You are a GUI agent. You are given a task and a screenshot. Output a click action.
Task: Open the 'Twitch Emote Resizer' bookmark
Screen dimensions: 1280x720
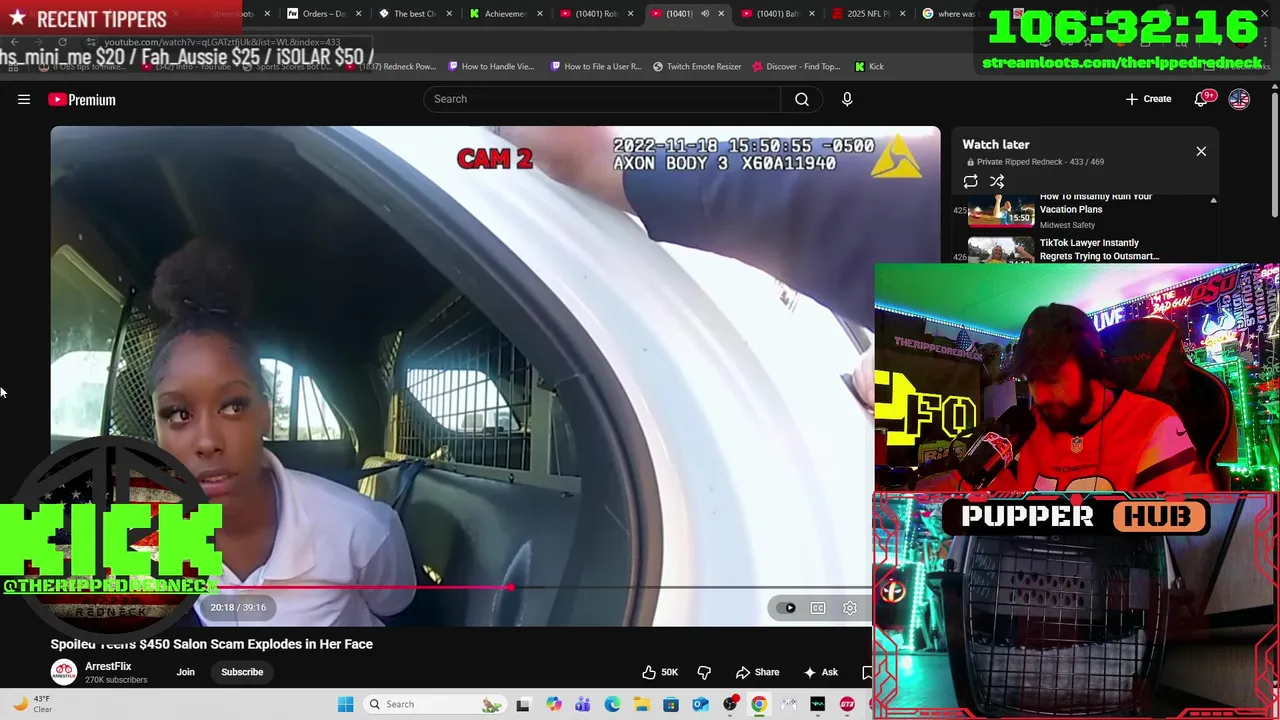(697, 66)
